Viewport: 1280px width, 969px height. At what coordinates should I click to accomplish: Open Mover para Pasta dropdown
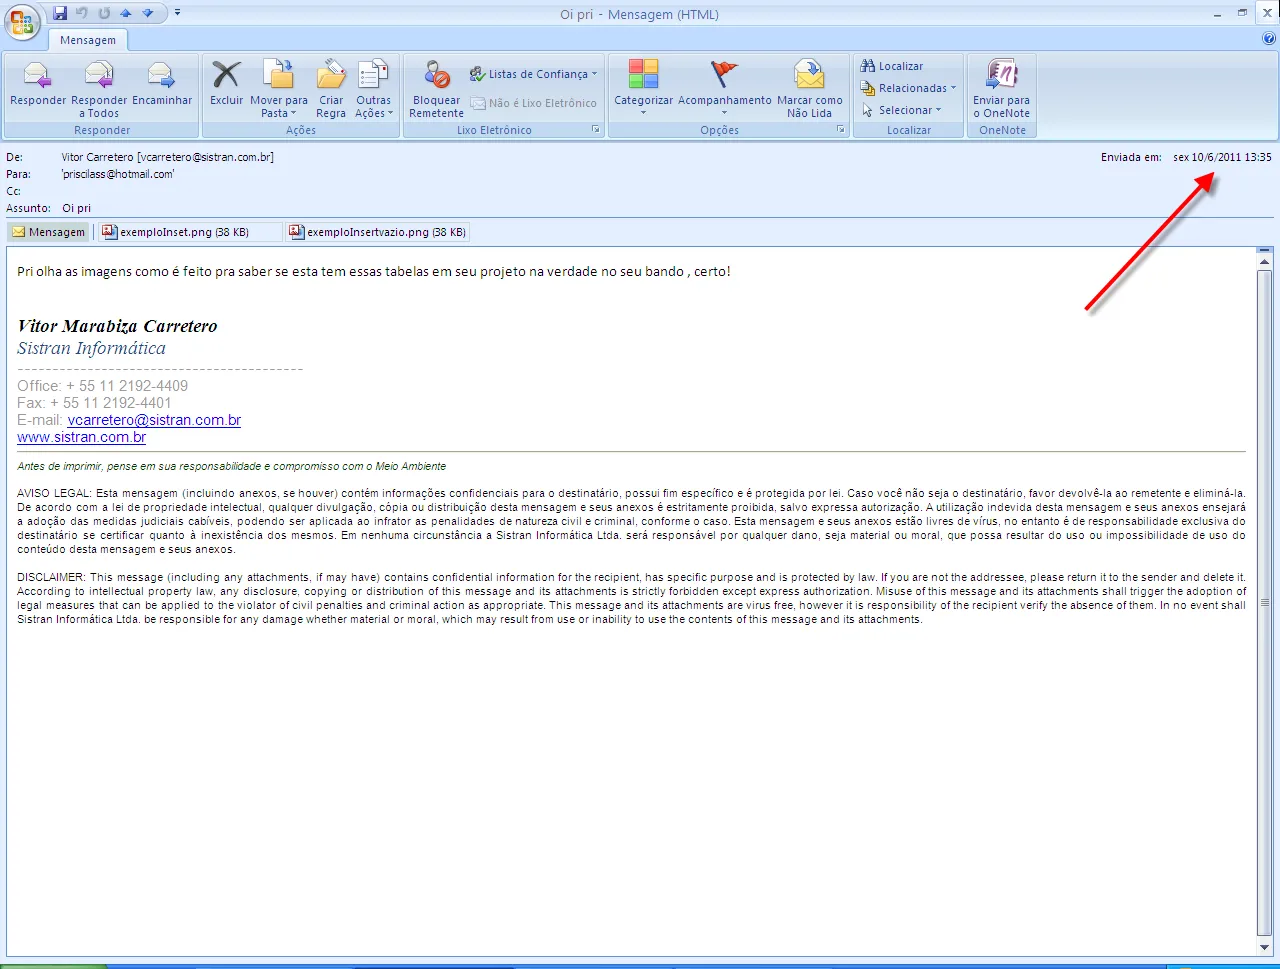279,89
